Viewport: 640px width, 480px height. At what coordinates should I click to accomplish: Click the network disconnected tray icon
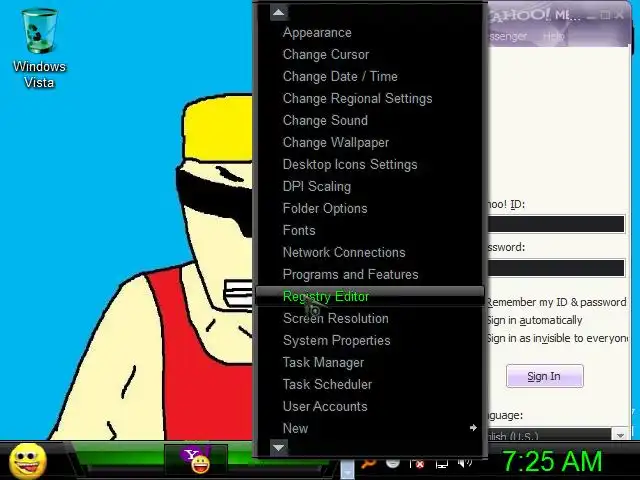coord(417,464)
